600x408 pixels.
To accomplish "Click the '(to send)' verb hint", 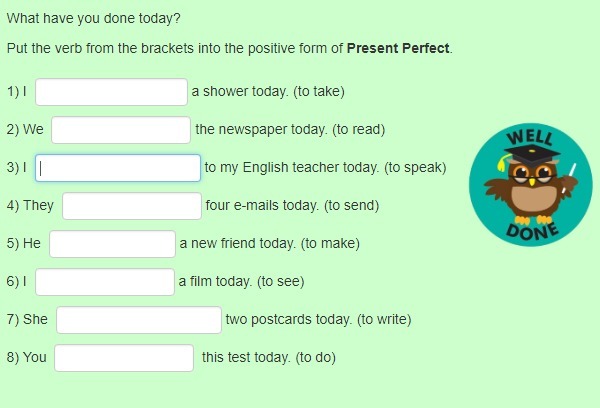I will (352, 206).
